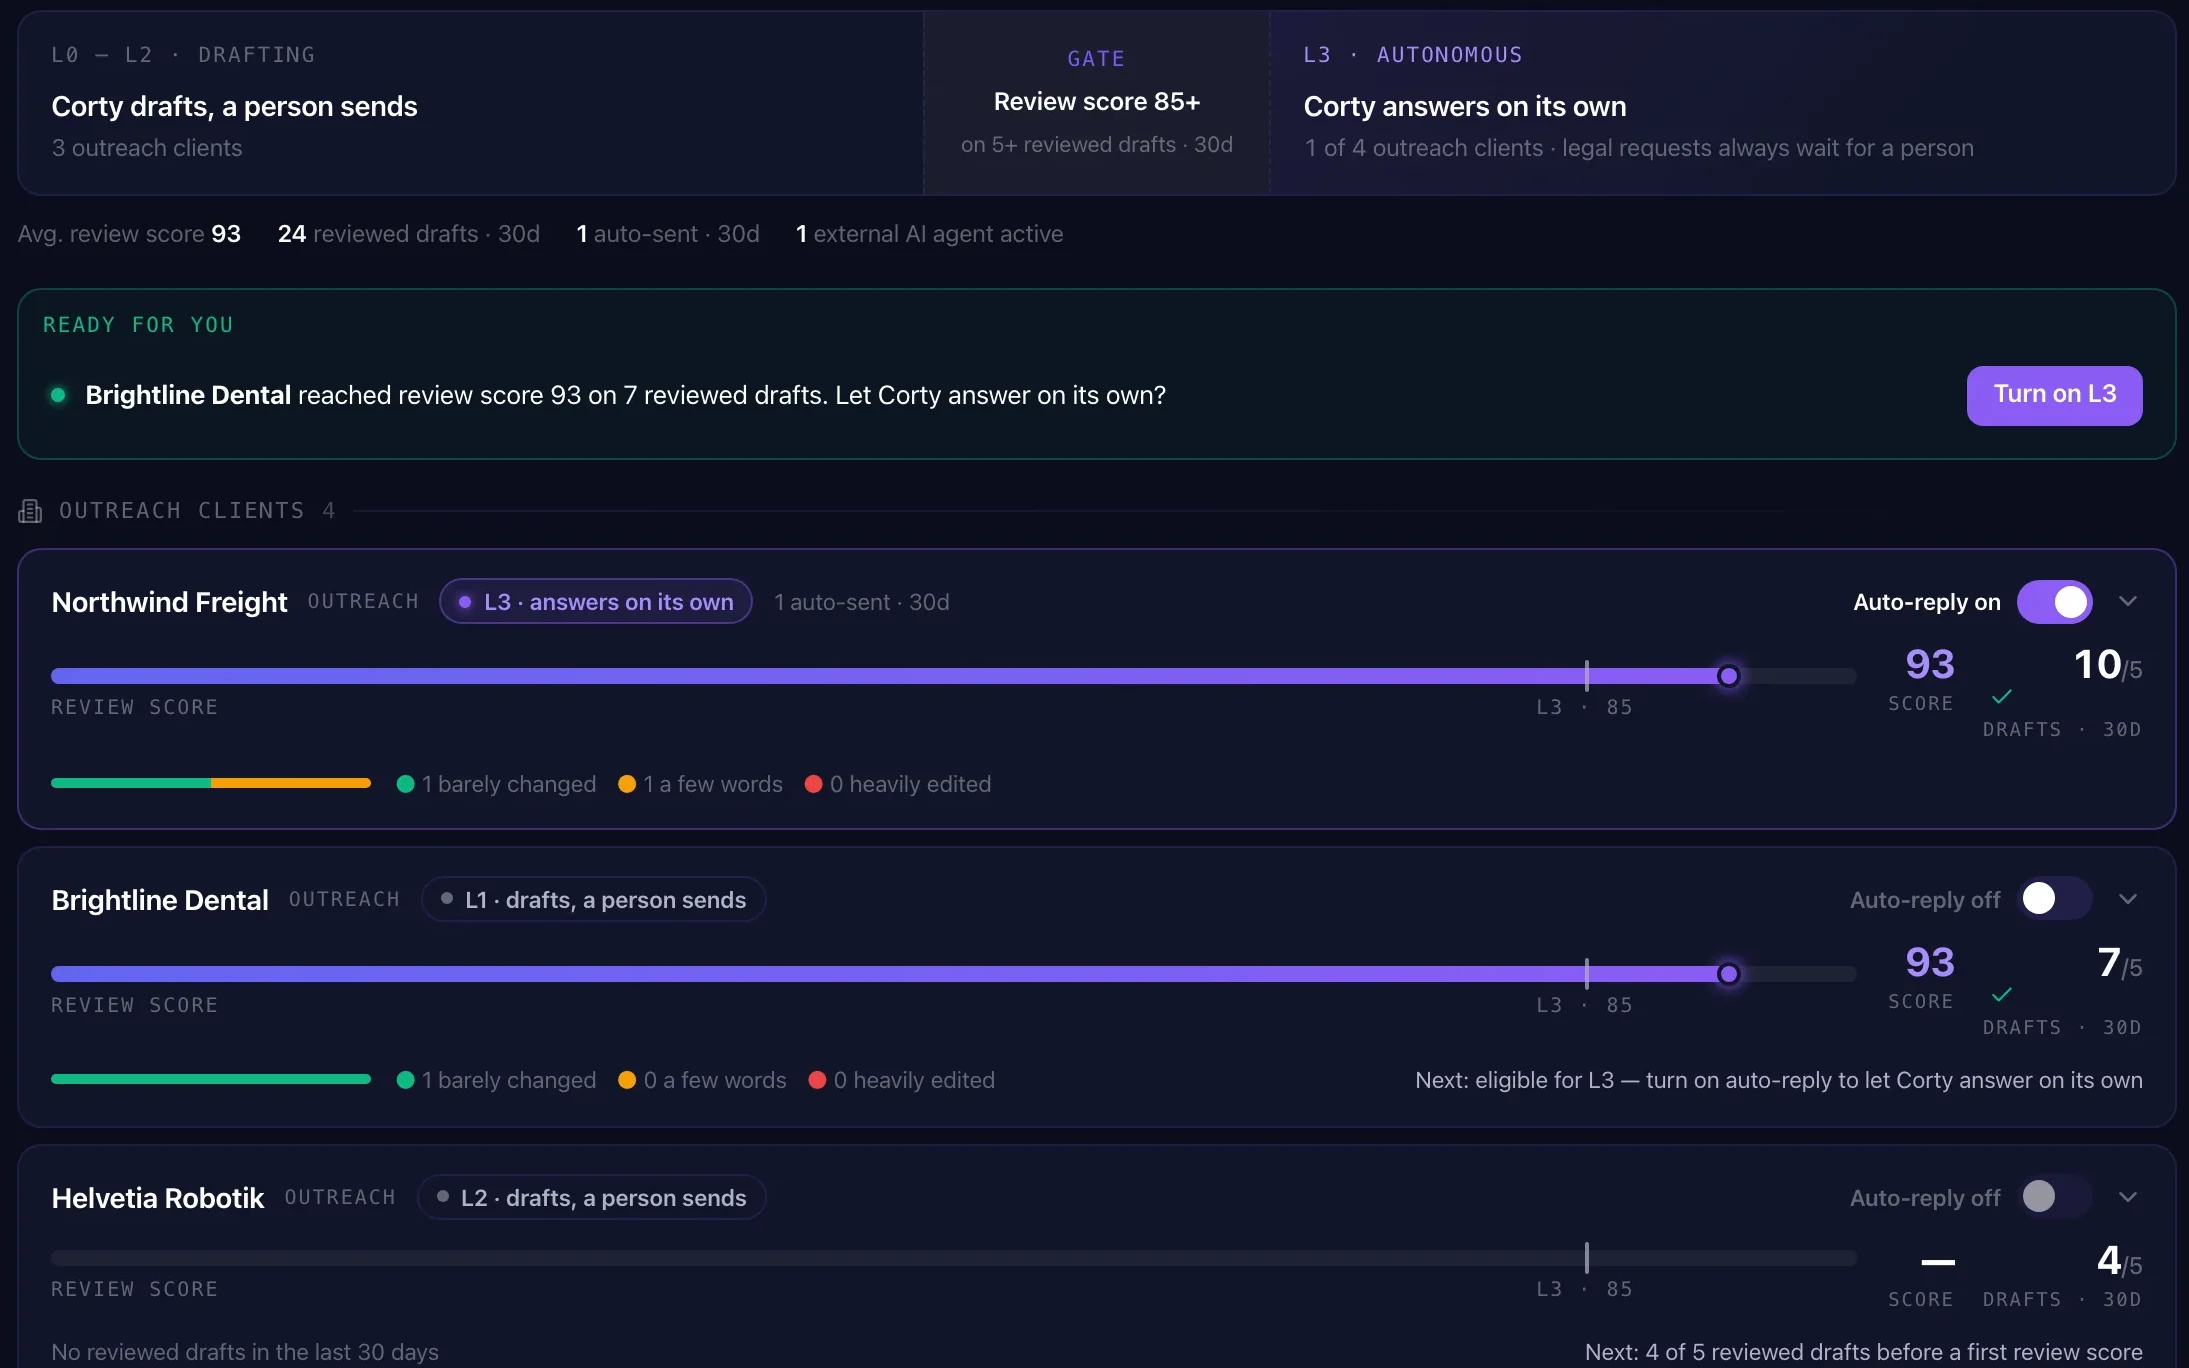Click 'Corty answers on its own' heading
The width and height of the screenshot is (2189, 1368).
pyautogui.click(x=1465, y=106)
